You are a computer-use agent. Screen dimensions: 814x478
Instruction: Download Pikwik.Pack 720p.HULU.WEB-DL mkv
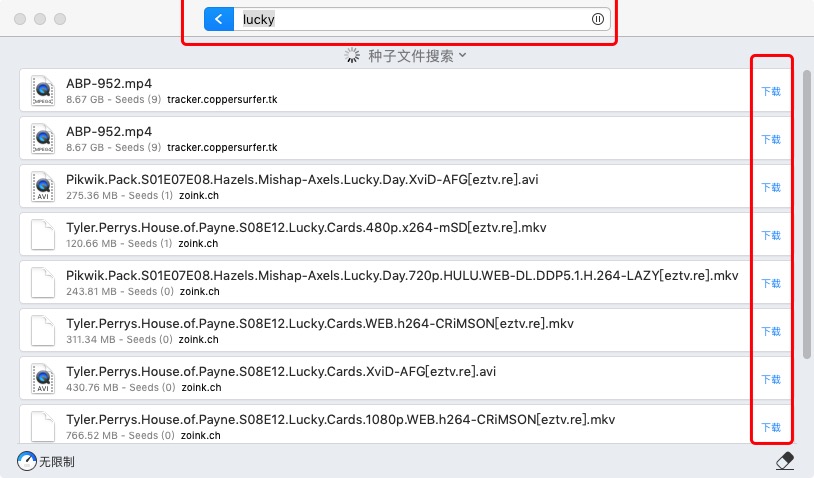(771, 283)
